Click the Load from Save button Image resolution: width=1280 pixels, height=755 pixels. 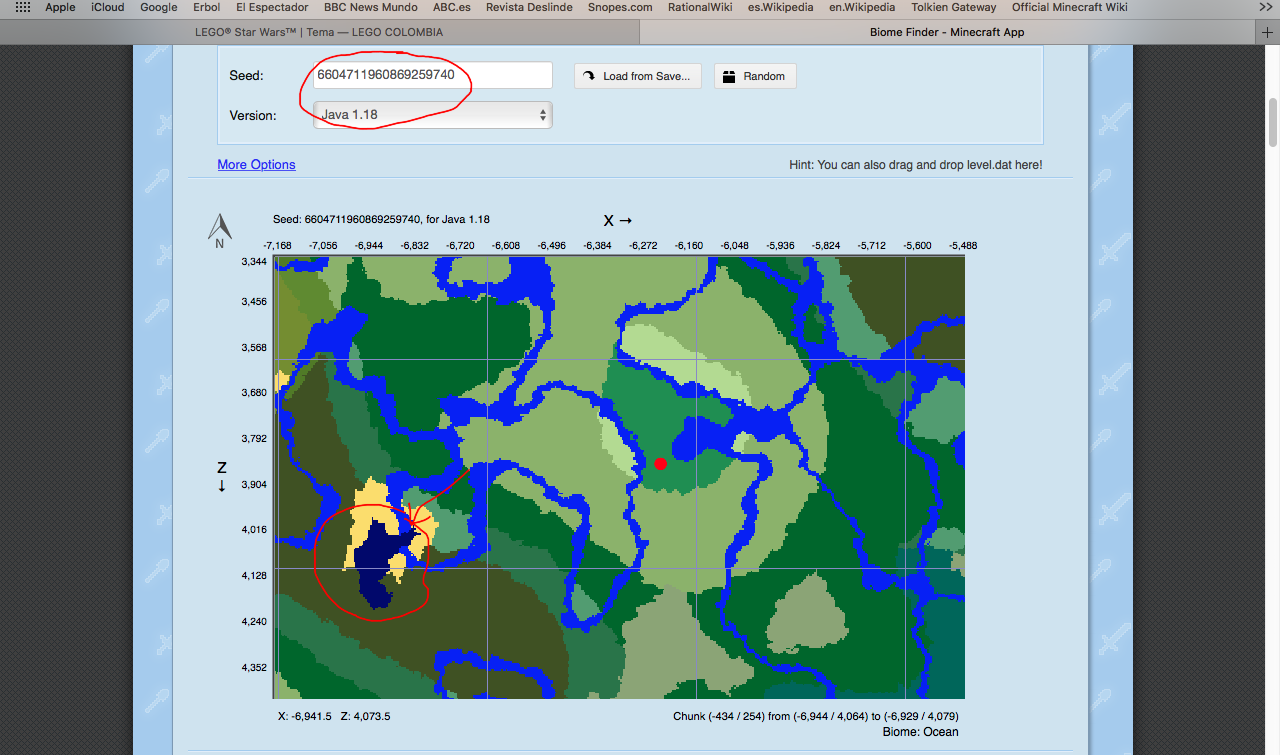click(x=637, y=76)
